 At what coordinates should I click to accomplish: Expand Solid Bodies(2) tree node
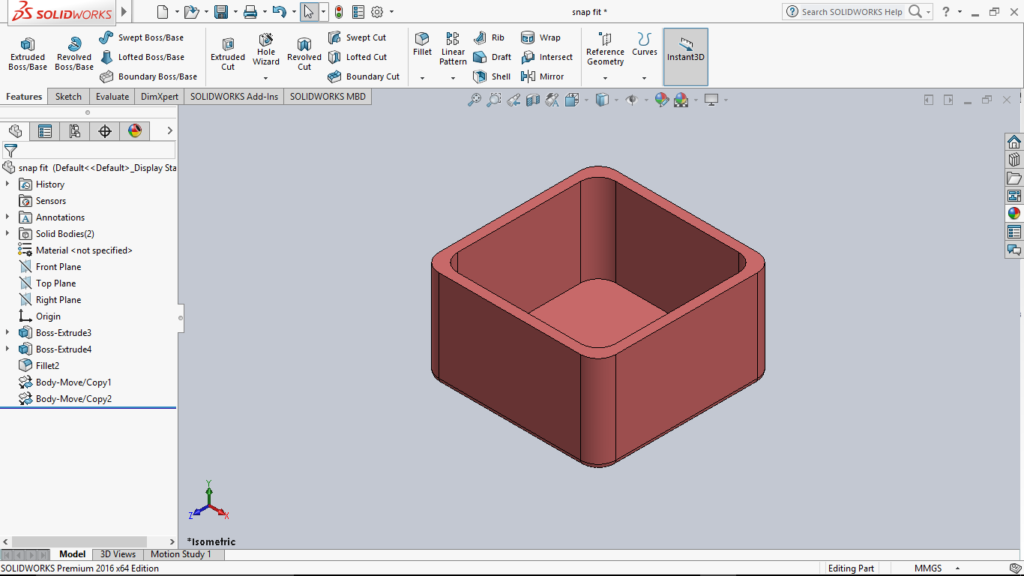(x=8, y=233)
